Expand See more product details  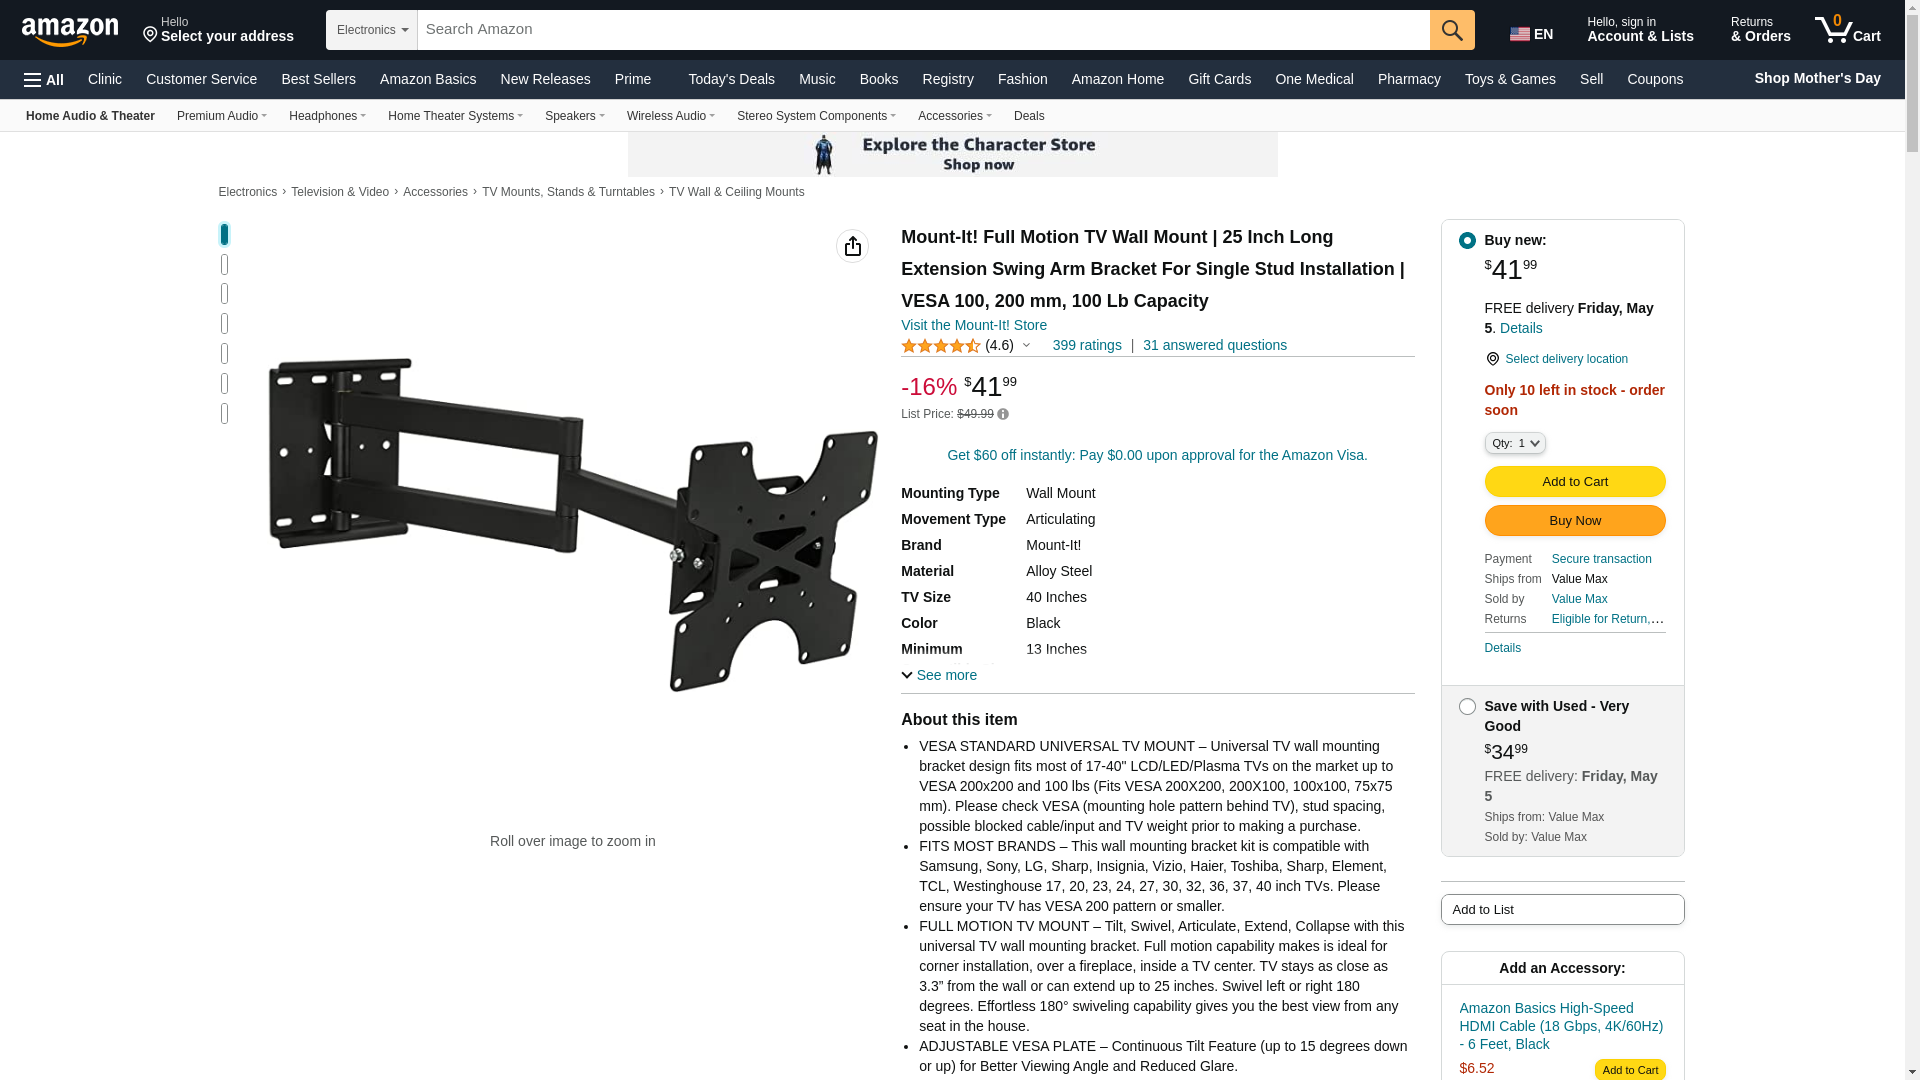(x=939, y=676)
